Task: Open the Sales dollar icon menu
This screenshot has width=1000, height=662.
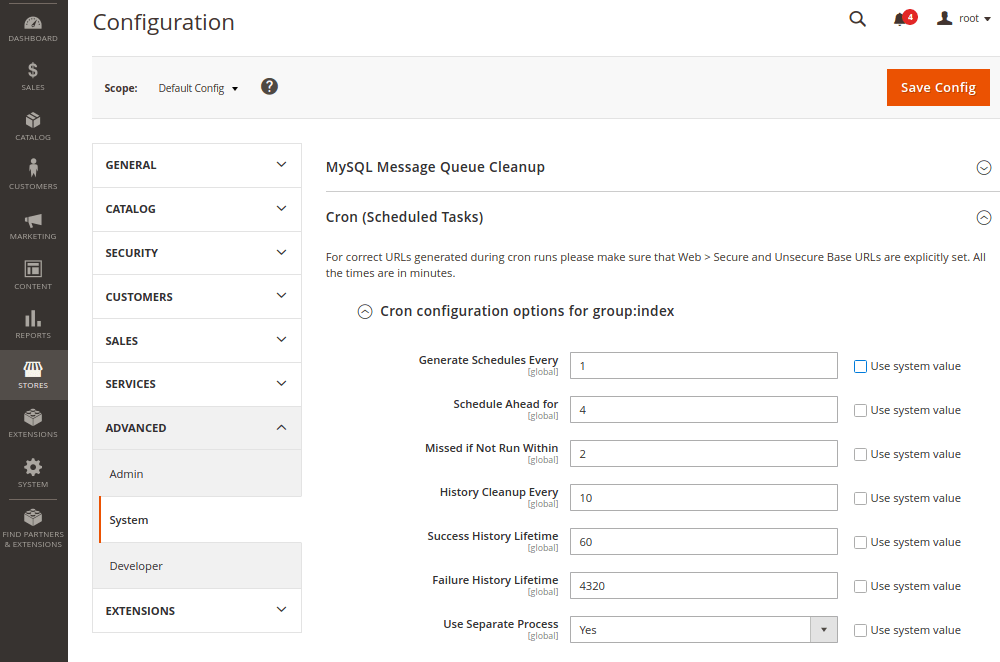Action: click(x=33, y=76)
